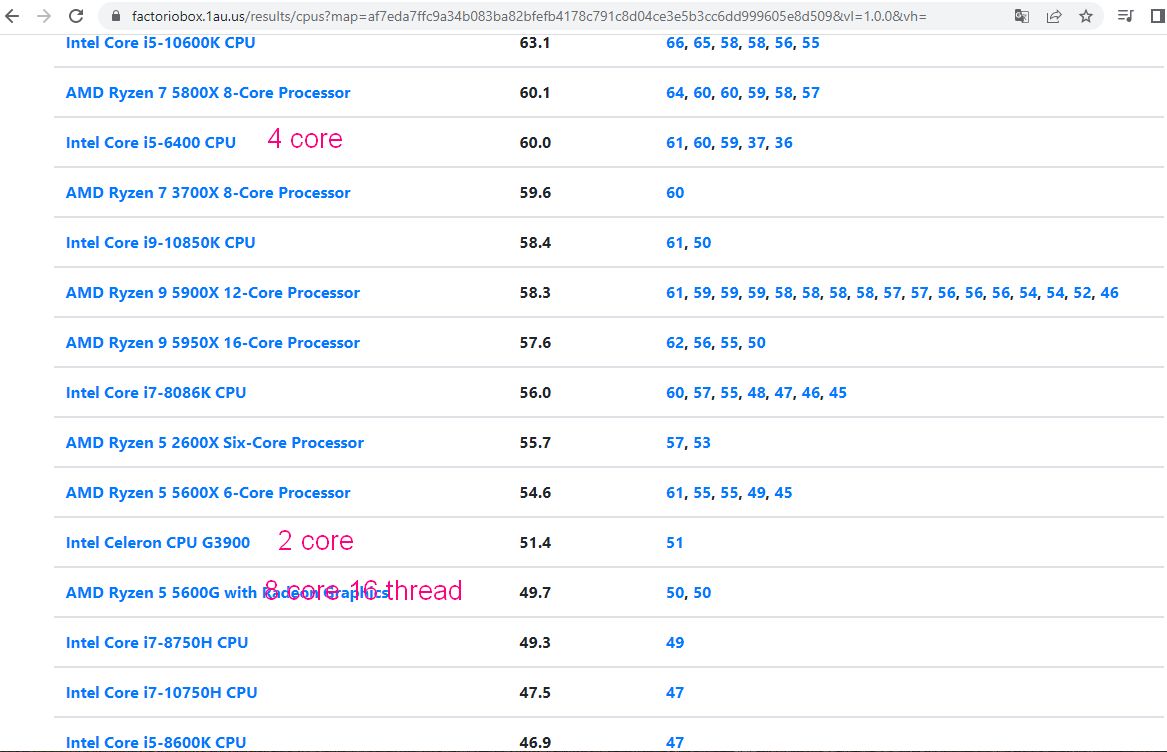1167x752 pixels.
Task: Select the 58.4 average score value
Action: point(535,242)
